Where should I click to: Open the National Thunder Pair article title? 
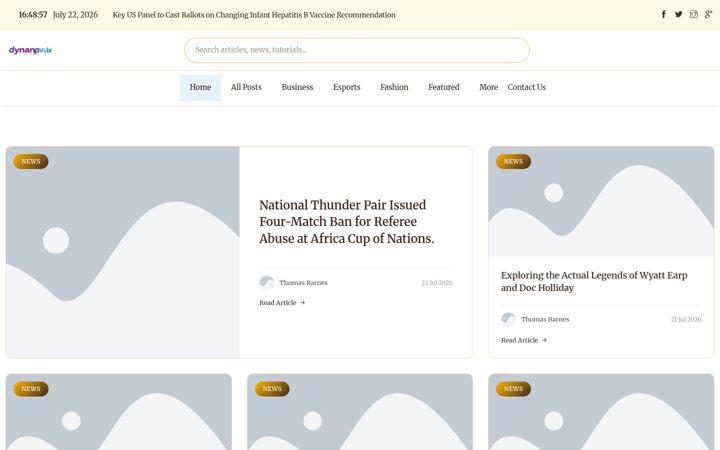pyautogui.click(x=347, y=221)
